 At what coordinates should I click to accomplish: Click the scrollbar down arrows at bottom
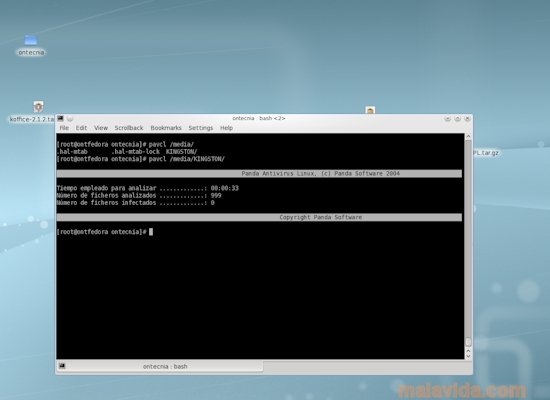pos(468,353)
